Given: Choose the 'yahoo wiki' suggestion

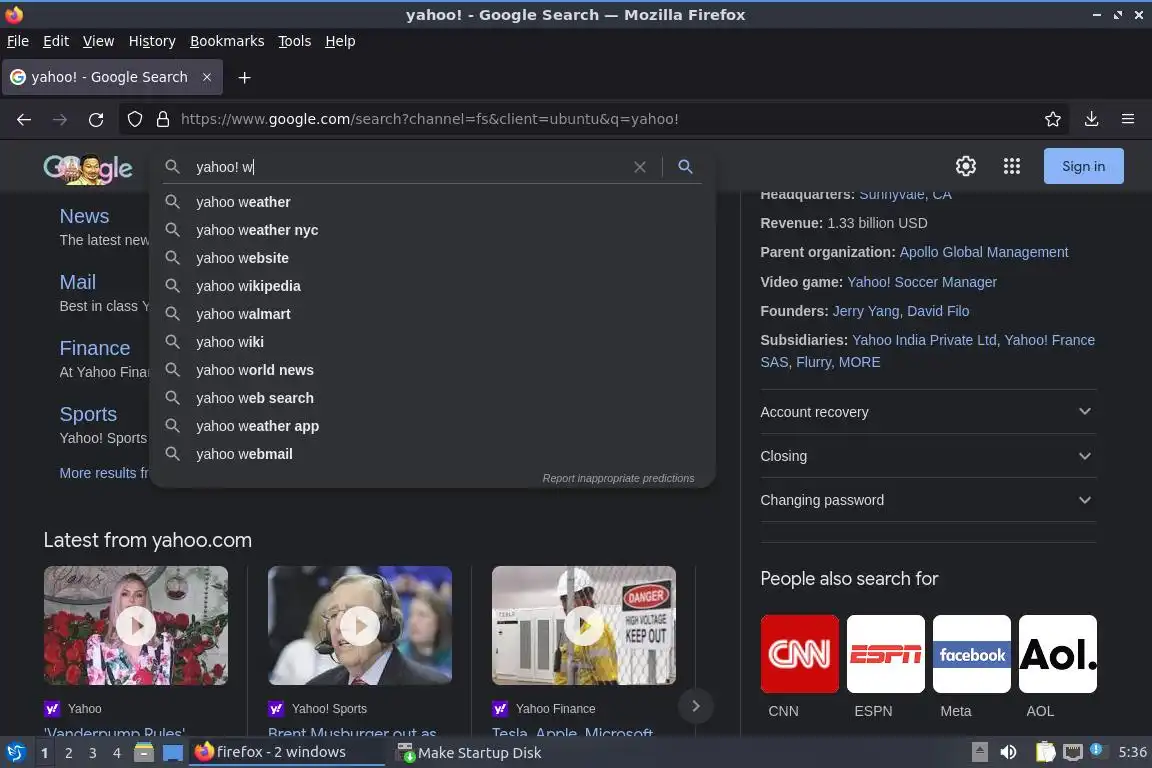Looking at the screenshot, I should [432, 342].
